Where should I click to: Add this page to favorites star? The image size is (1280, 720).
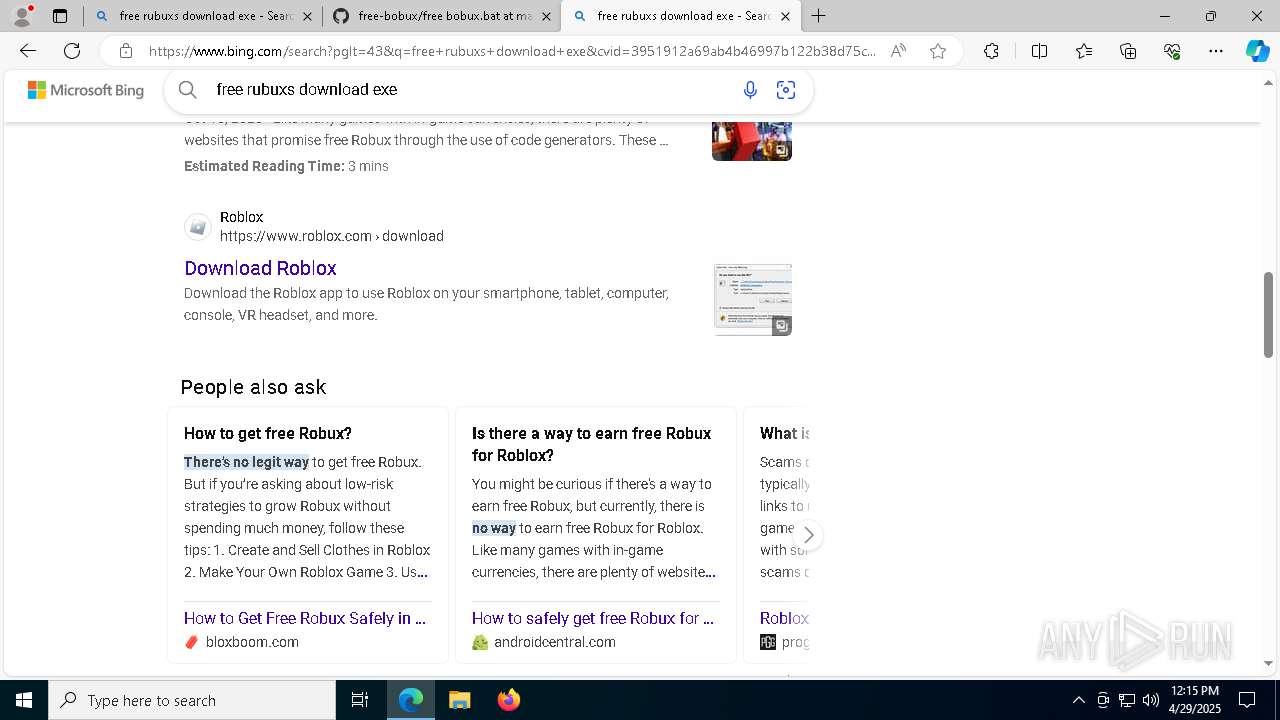click(x=938, y=51)
